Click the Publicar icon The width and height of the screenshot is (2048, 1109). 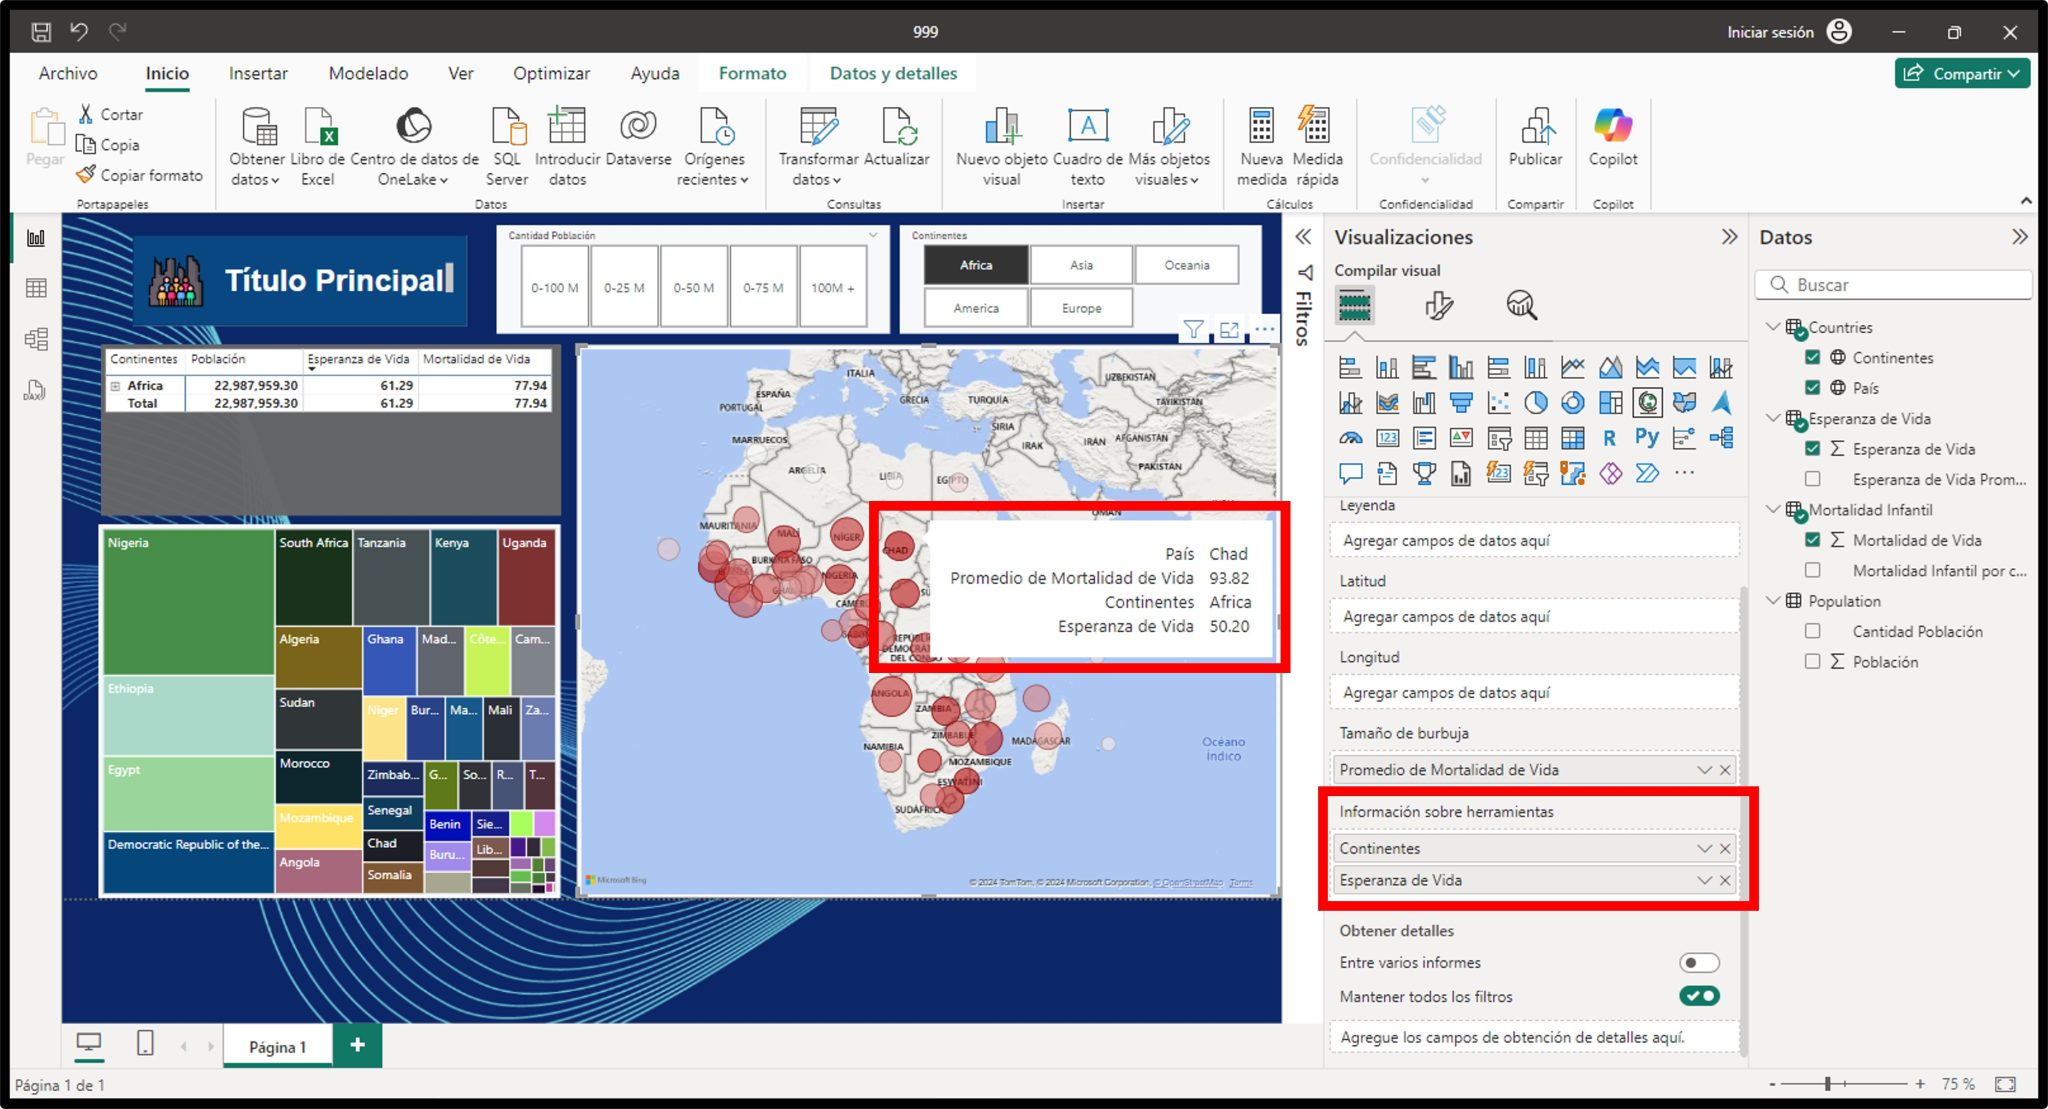pyautogui.click(x=1535, y=135)
